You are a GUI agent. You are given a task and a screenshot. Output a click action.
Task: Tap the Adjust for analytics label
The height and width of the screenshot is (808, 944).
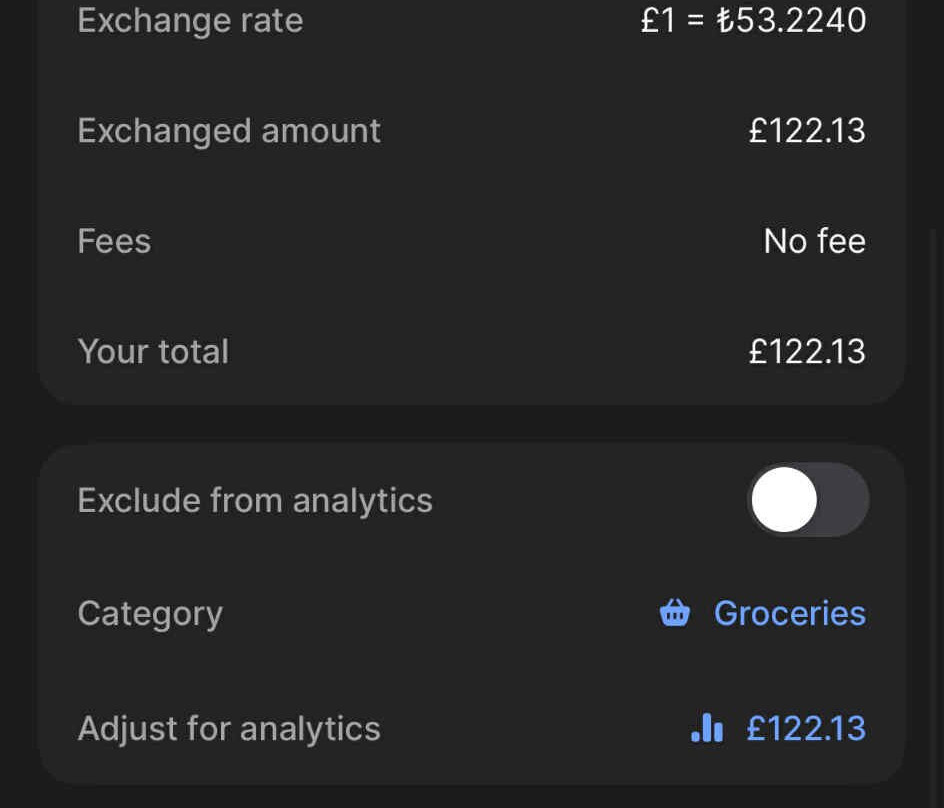[x=229, y=728]
